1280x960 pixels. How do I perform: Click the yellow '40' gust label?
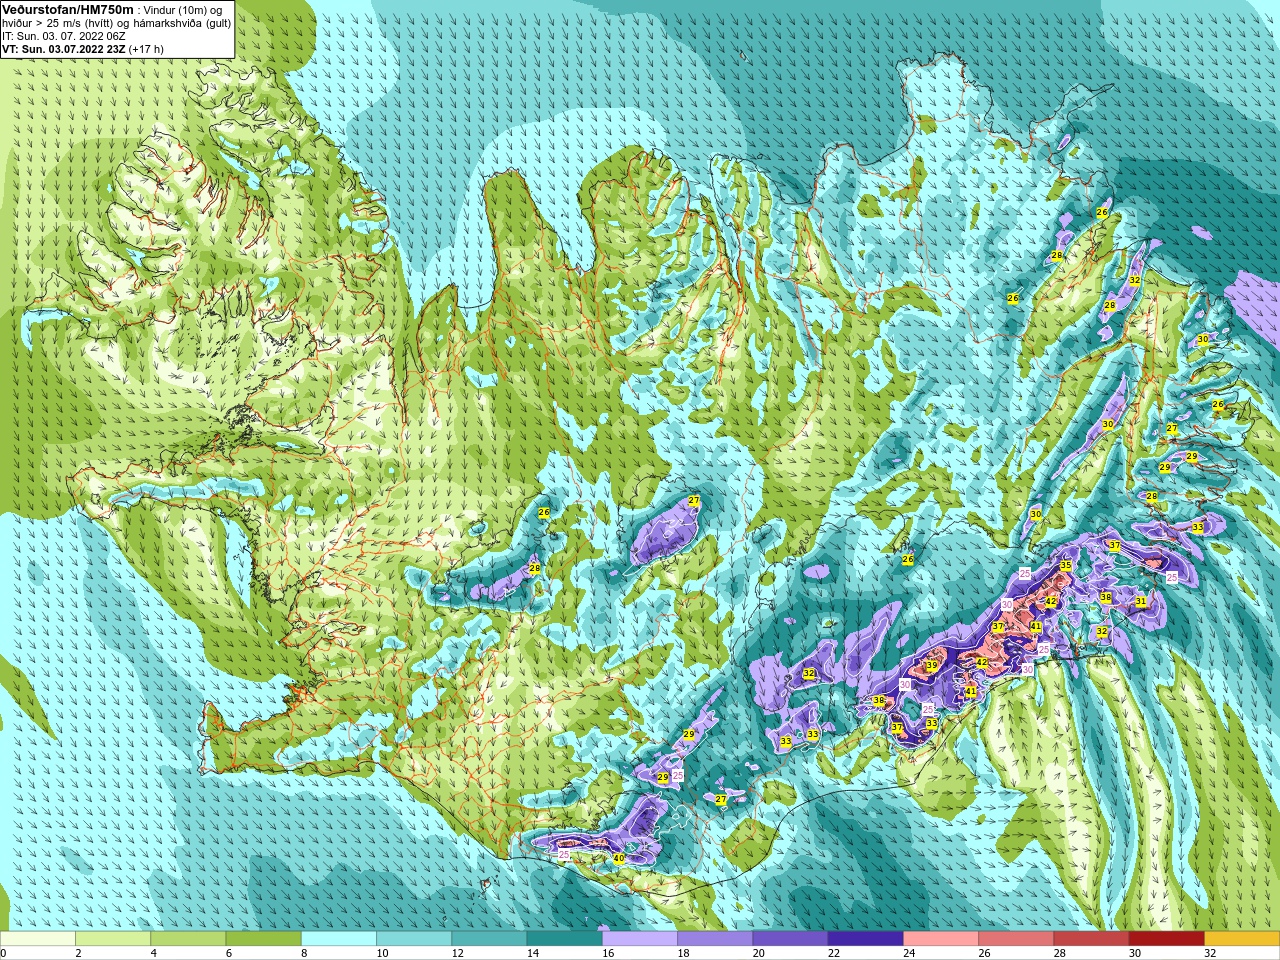pos(619,858)
